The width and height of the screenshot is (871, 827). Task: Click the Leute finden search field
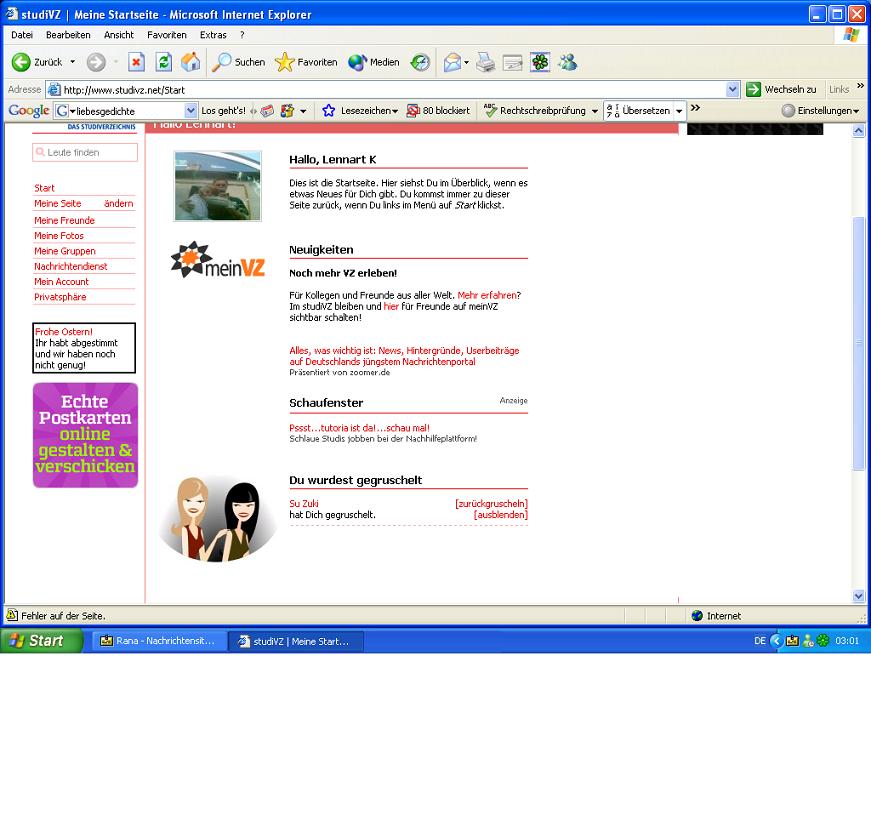pos(85,152)
